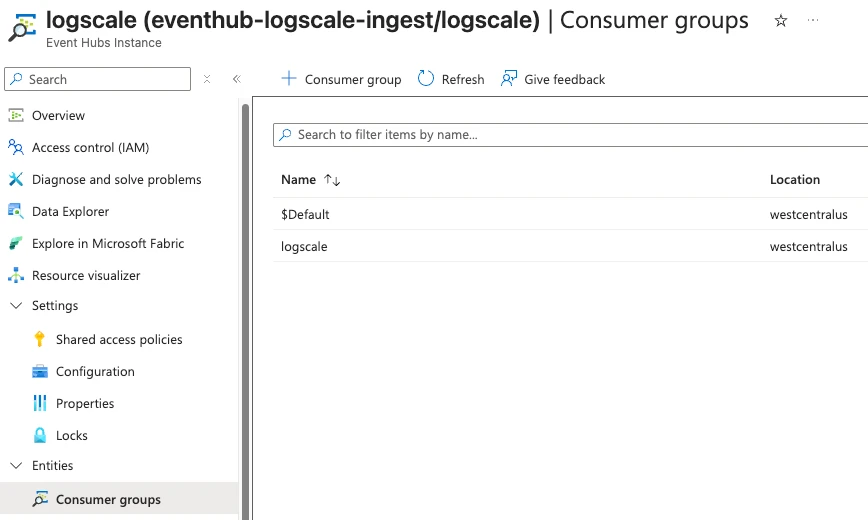Click the Location column header
Viewport: 868px width, 520px height.
point(794,179)
